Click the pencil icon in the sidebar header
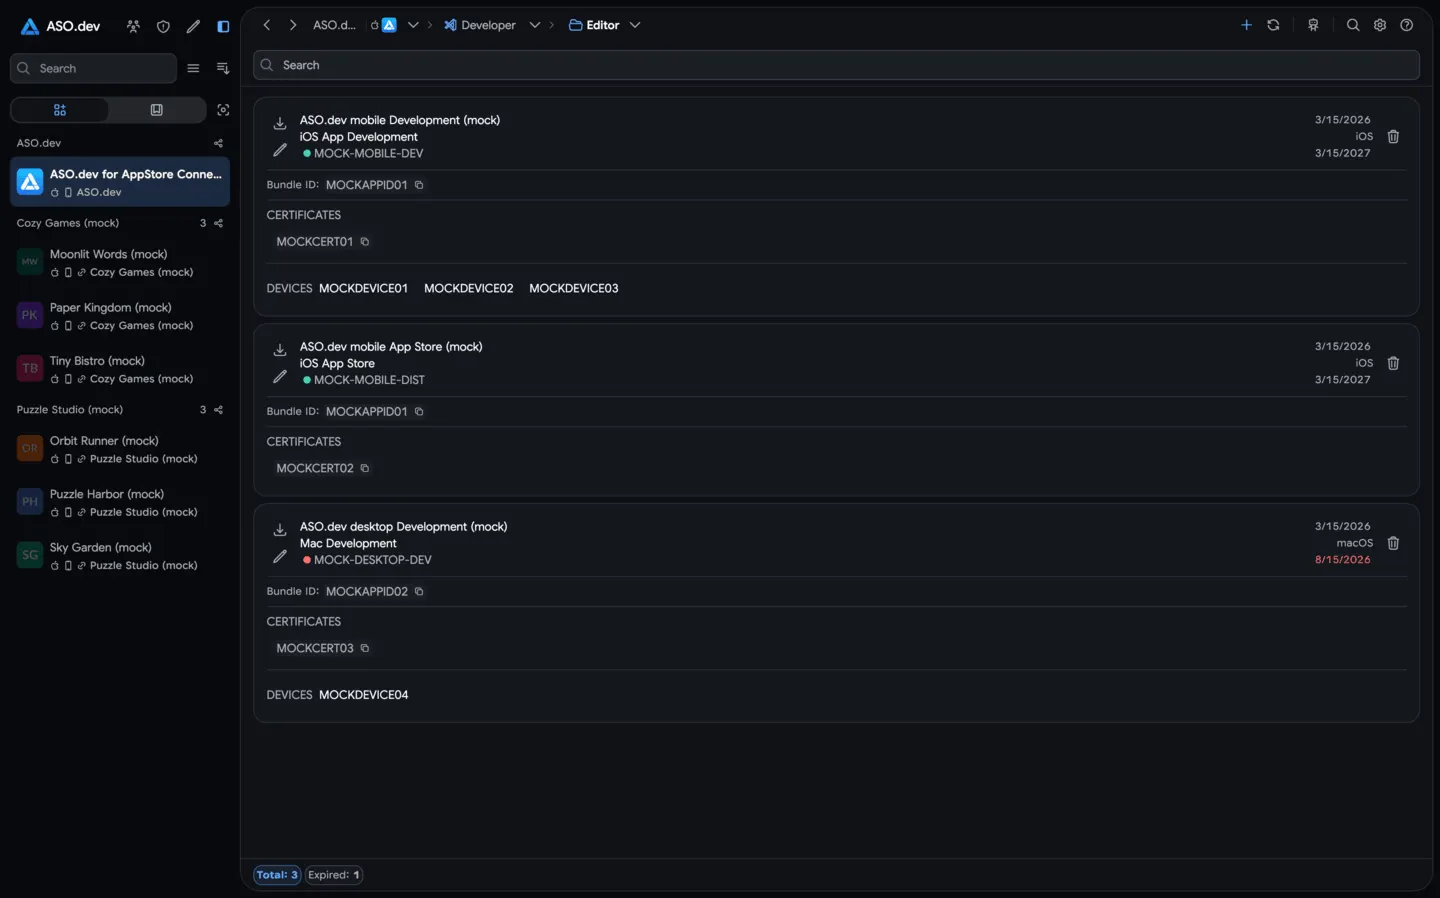Screen dimensions: 1440x898 pos(193,26)
